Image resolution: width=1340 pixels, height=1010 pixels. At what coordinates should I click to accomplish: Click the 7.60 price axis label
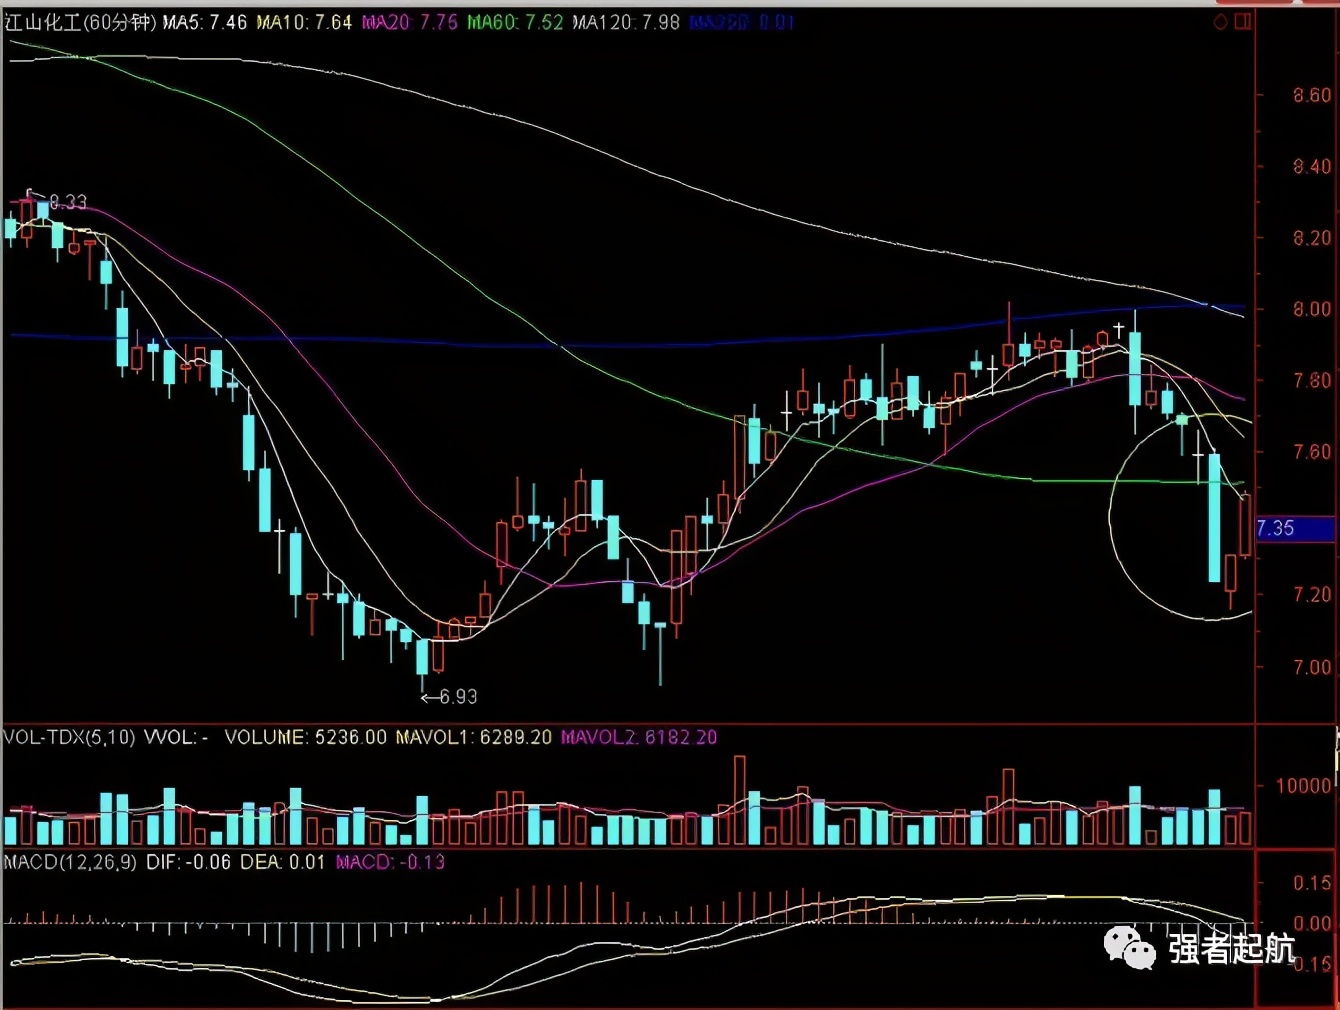point(1312,452)
